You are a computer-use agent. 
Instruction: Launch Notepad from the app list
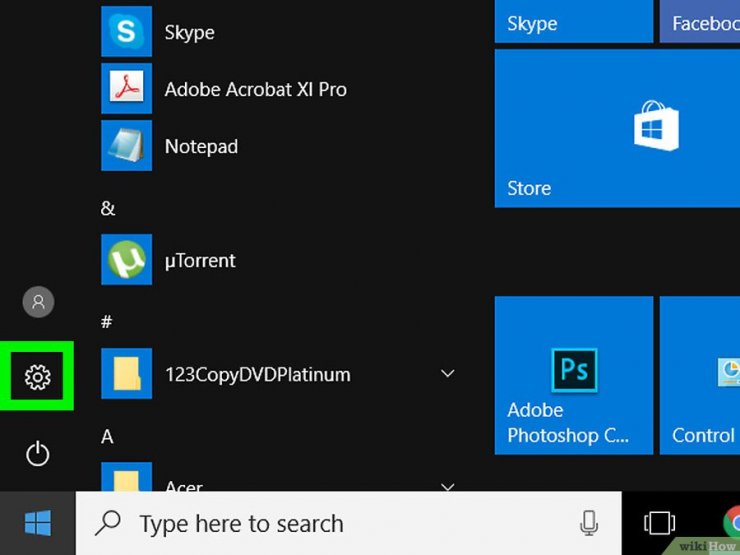pos(126,145)
